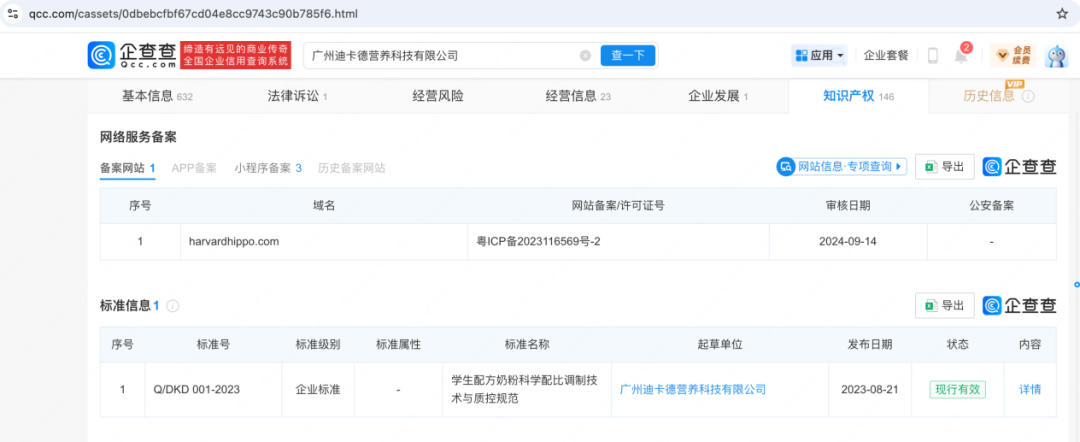Click the mobile phone app icon
1080x442 pixels.
click(x=932, y=56)
